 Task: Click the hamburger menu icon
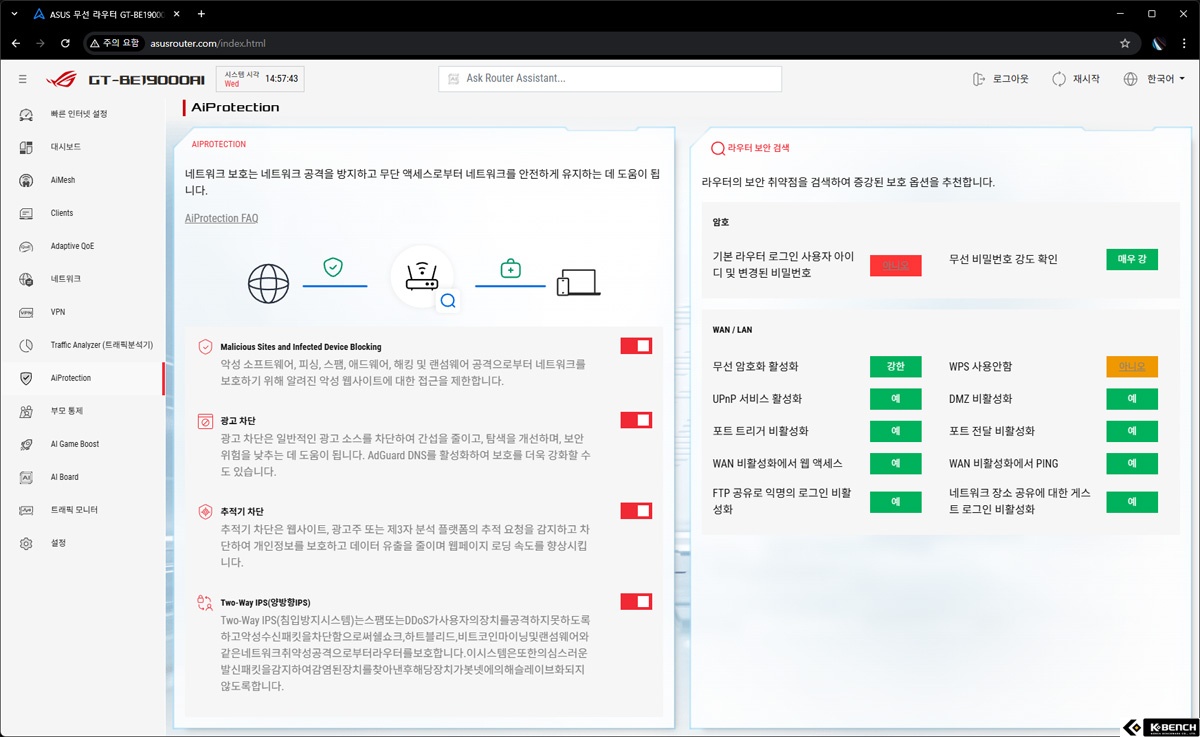22,79
